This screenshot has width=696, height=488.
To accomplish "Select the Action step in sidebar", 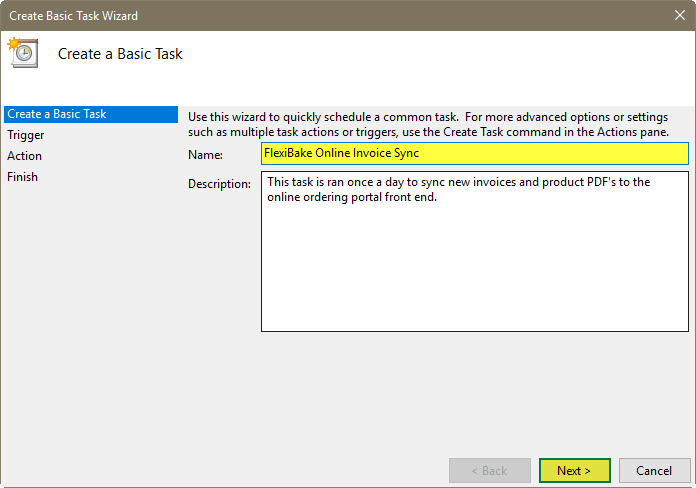I will pos(24,156).
